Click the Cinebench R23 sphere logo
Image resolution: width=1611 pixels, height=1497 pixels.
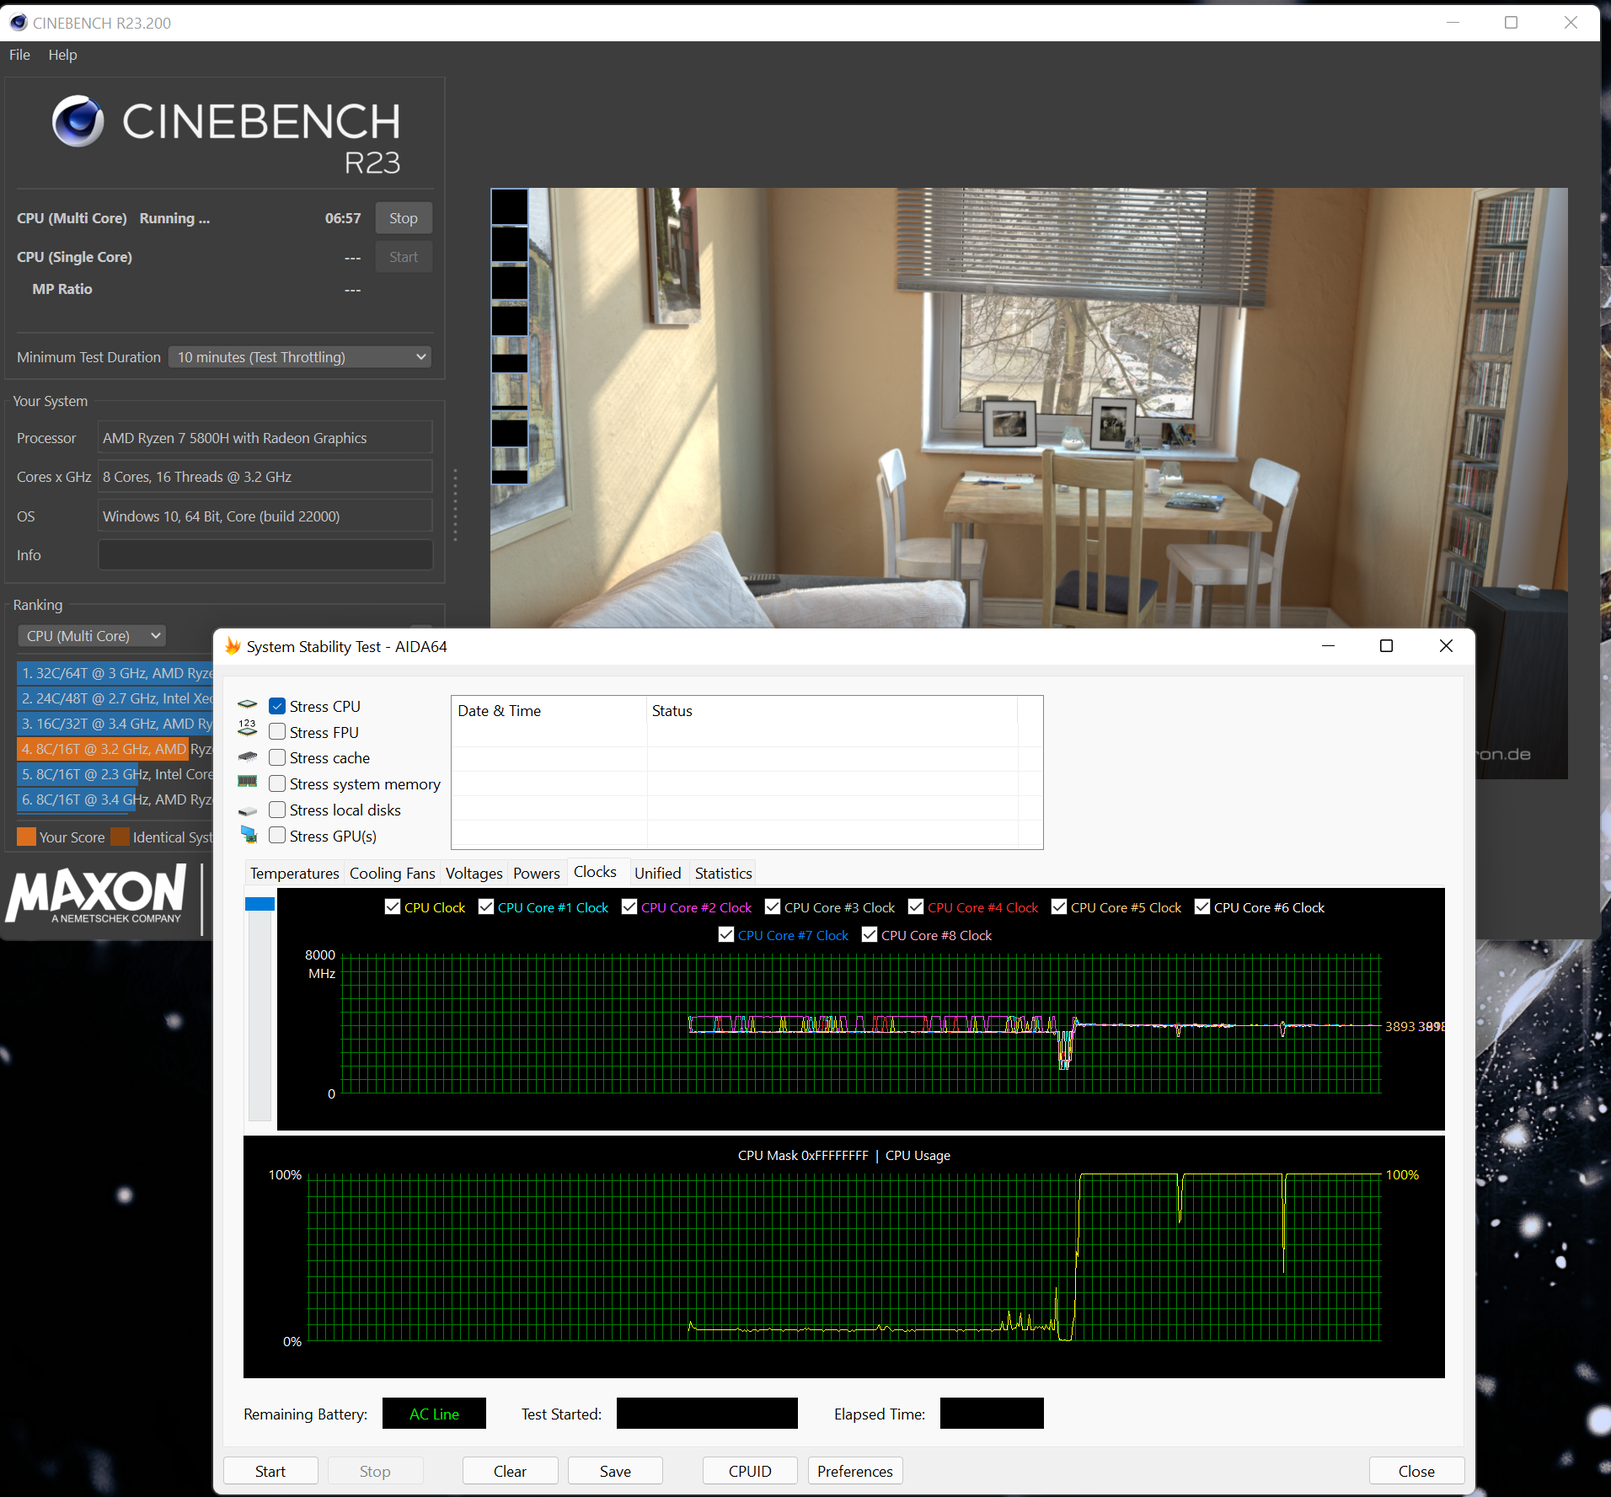coord(78,122)
